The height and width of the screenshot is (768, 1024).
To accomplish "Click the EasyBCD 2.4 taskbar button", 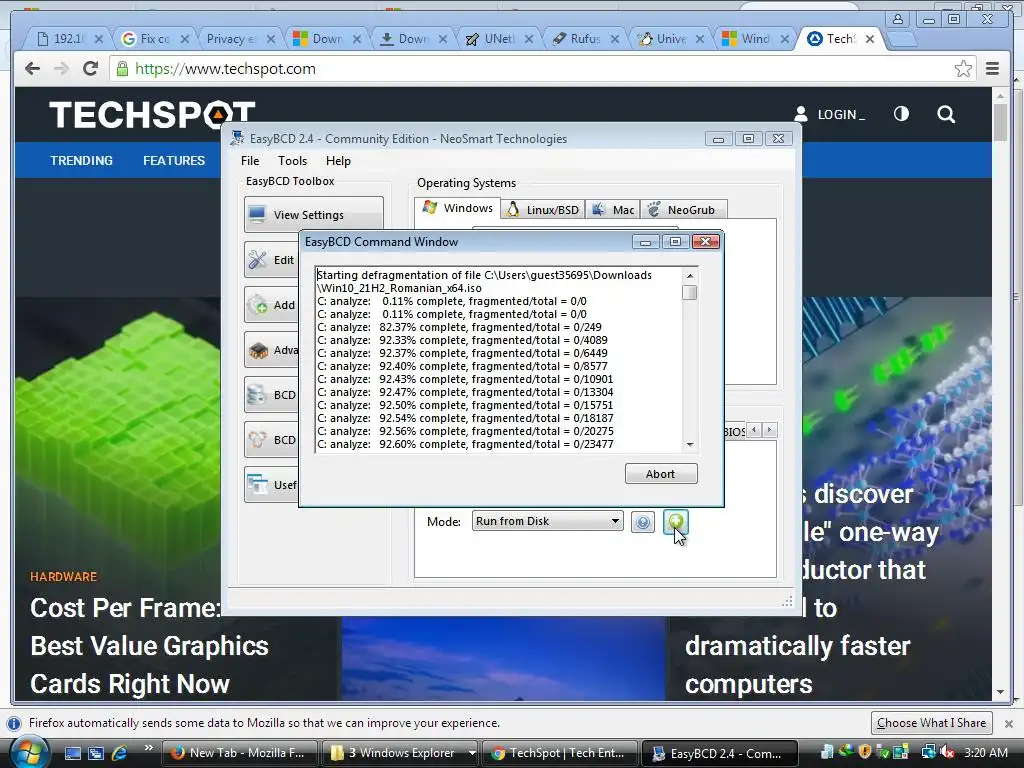I will [x=720, y=753].
